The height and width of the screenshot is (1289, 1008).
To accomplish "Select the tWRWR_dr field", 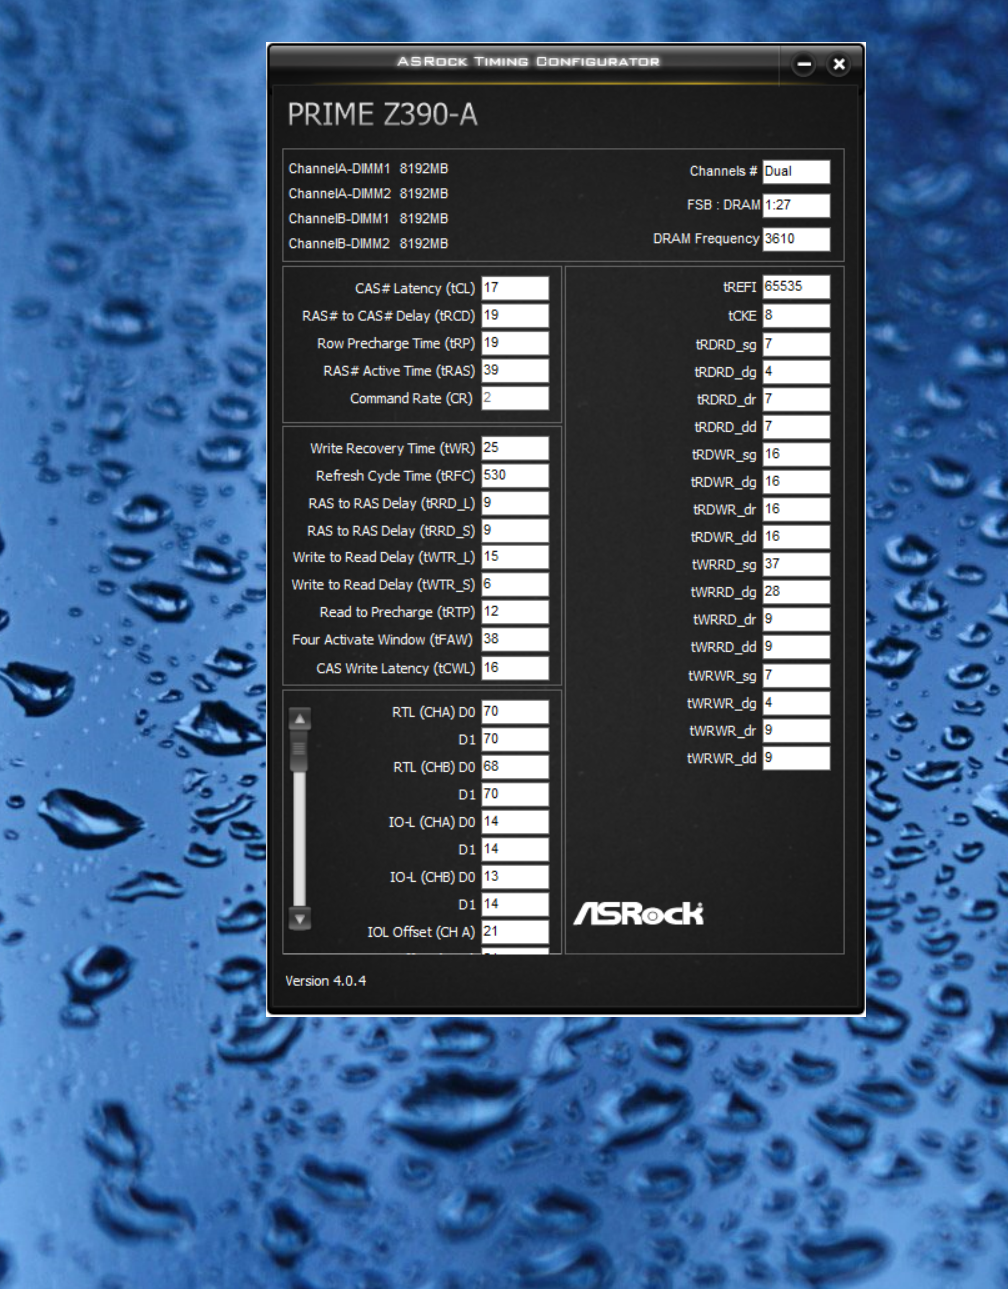I will [796, 731].
